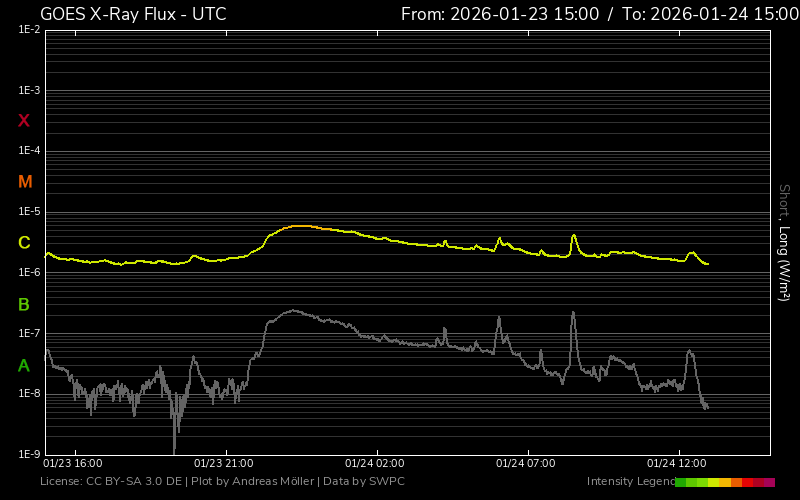
Task: Click the 'To: 2026-01-24 15:00' end time
Action: pyautogui.click(x=711, y=14)
